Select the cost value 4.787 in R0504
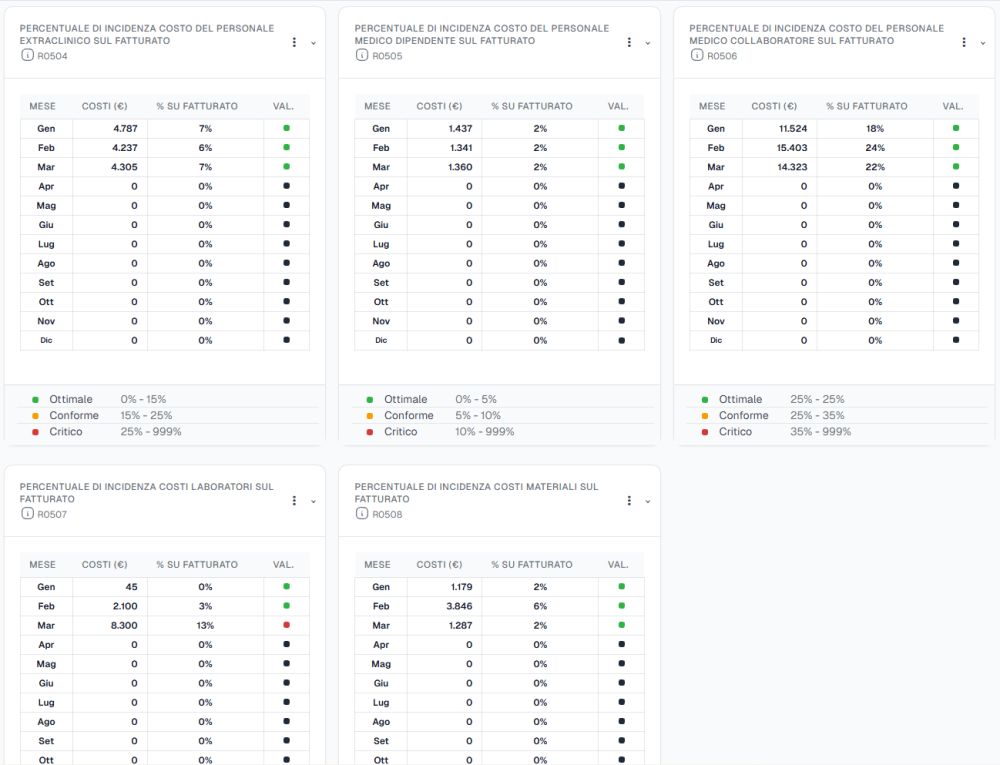 pyautogui.click(x=125, y=128)
